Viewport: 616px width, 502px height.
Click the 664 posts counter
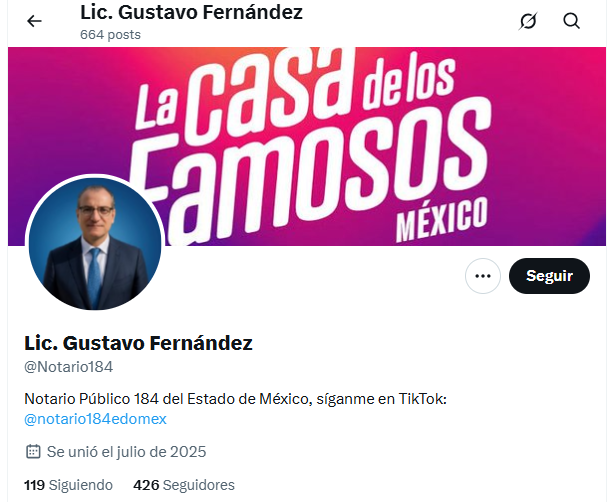coord(110,35)
